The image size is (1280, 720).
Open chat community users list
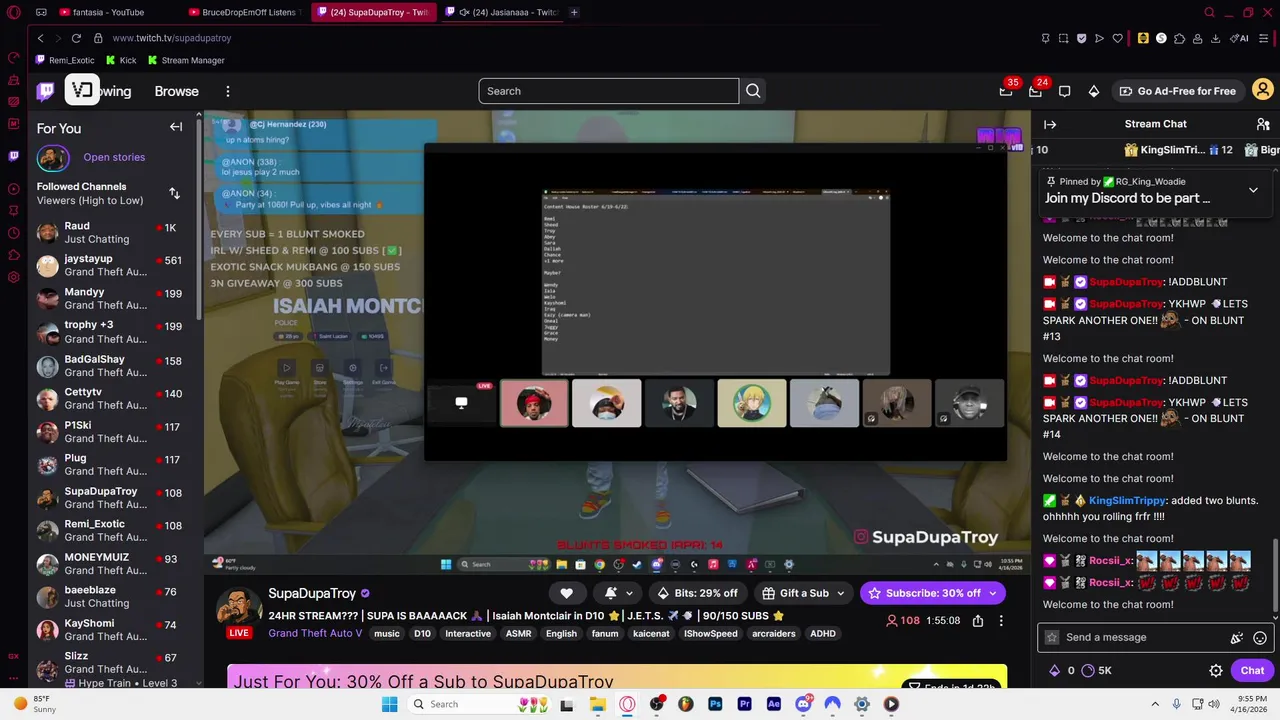pos(1263,124)
